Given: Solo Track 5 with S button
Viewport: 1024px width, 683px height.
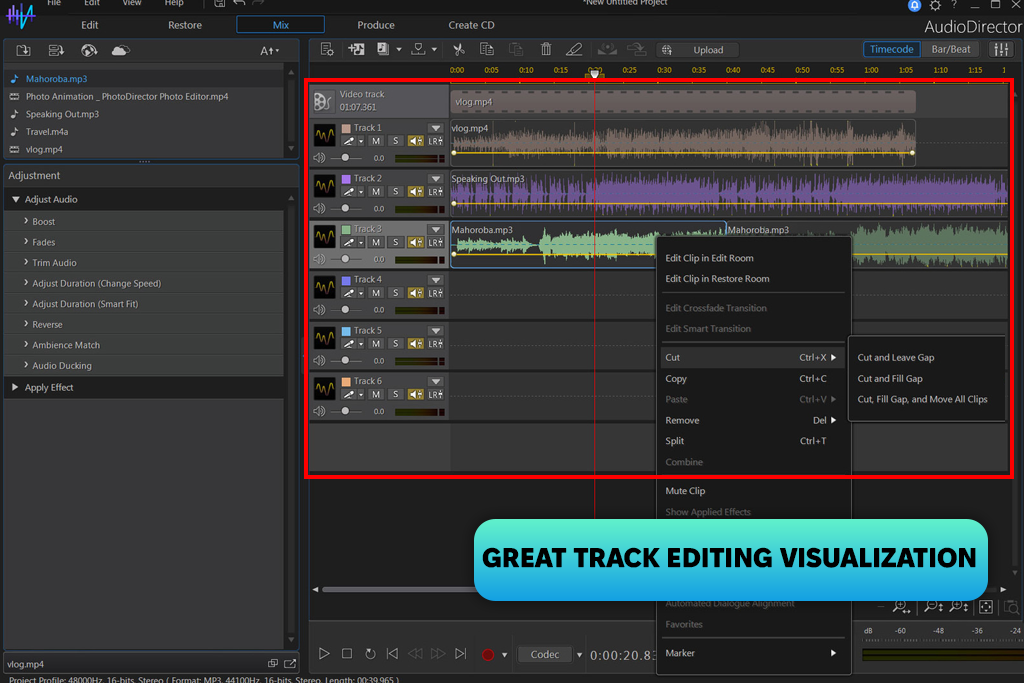Looking at the screenshot, I should 395,343.
